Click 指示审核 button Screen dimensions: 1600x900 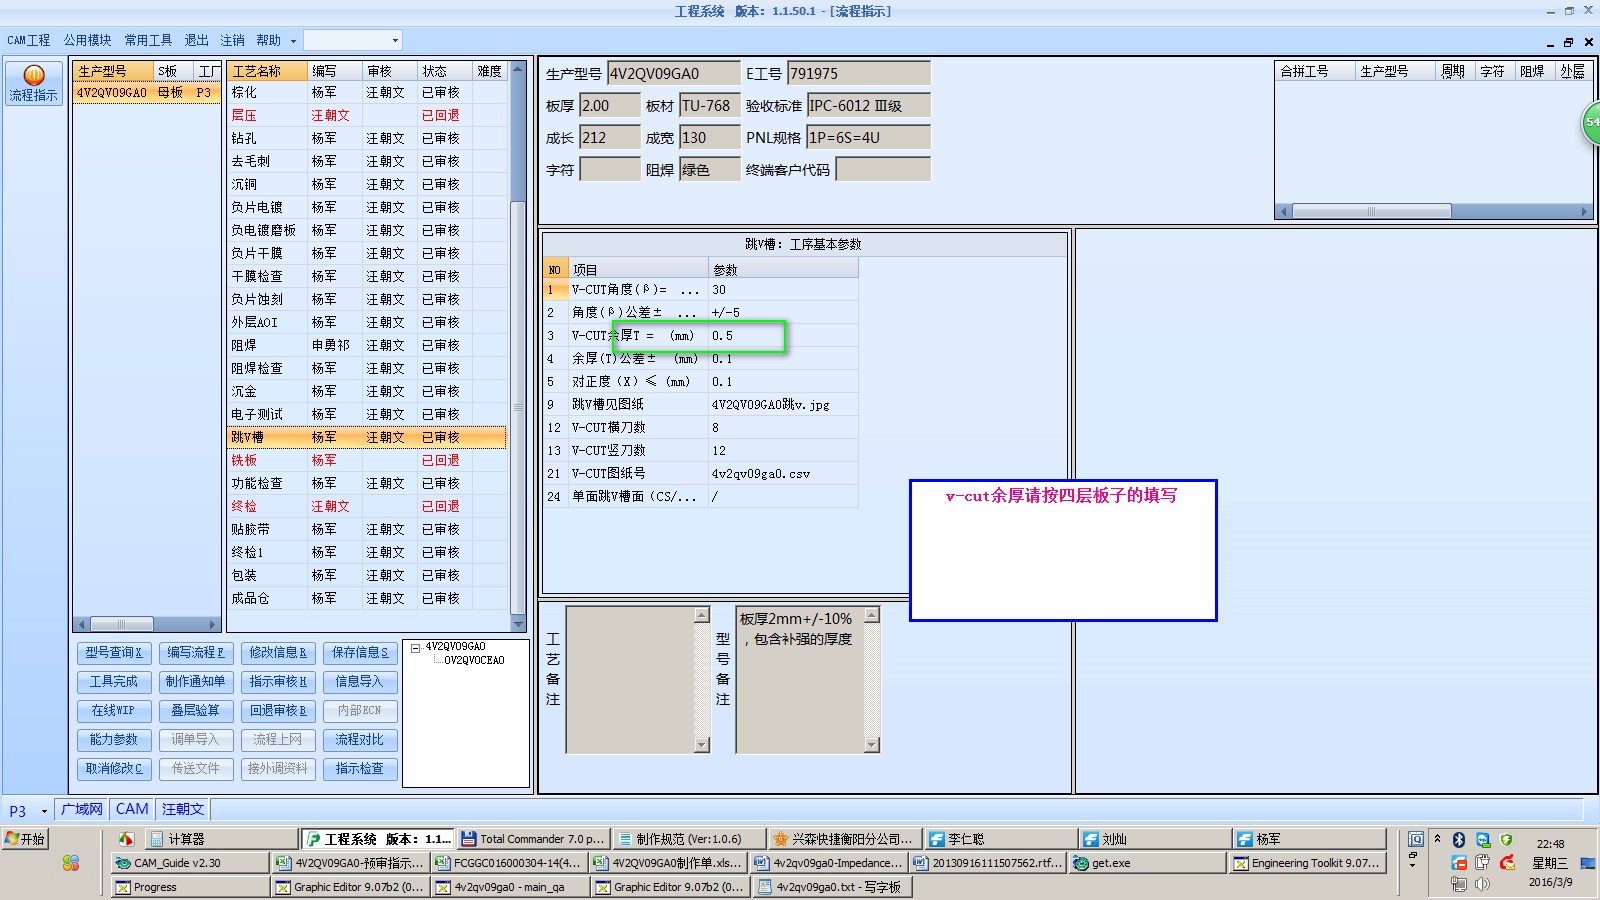pos(278,682)
